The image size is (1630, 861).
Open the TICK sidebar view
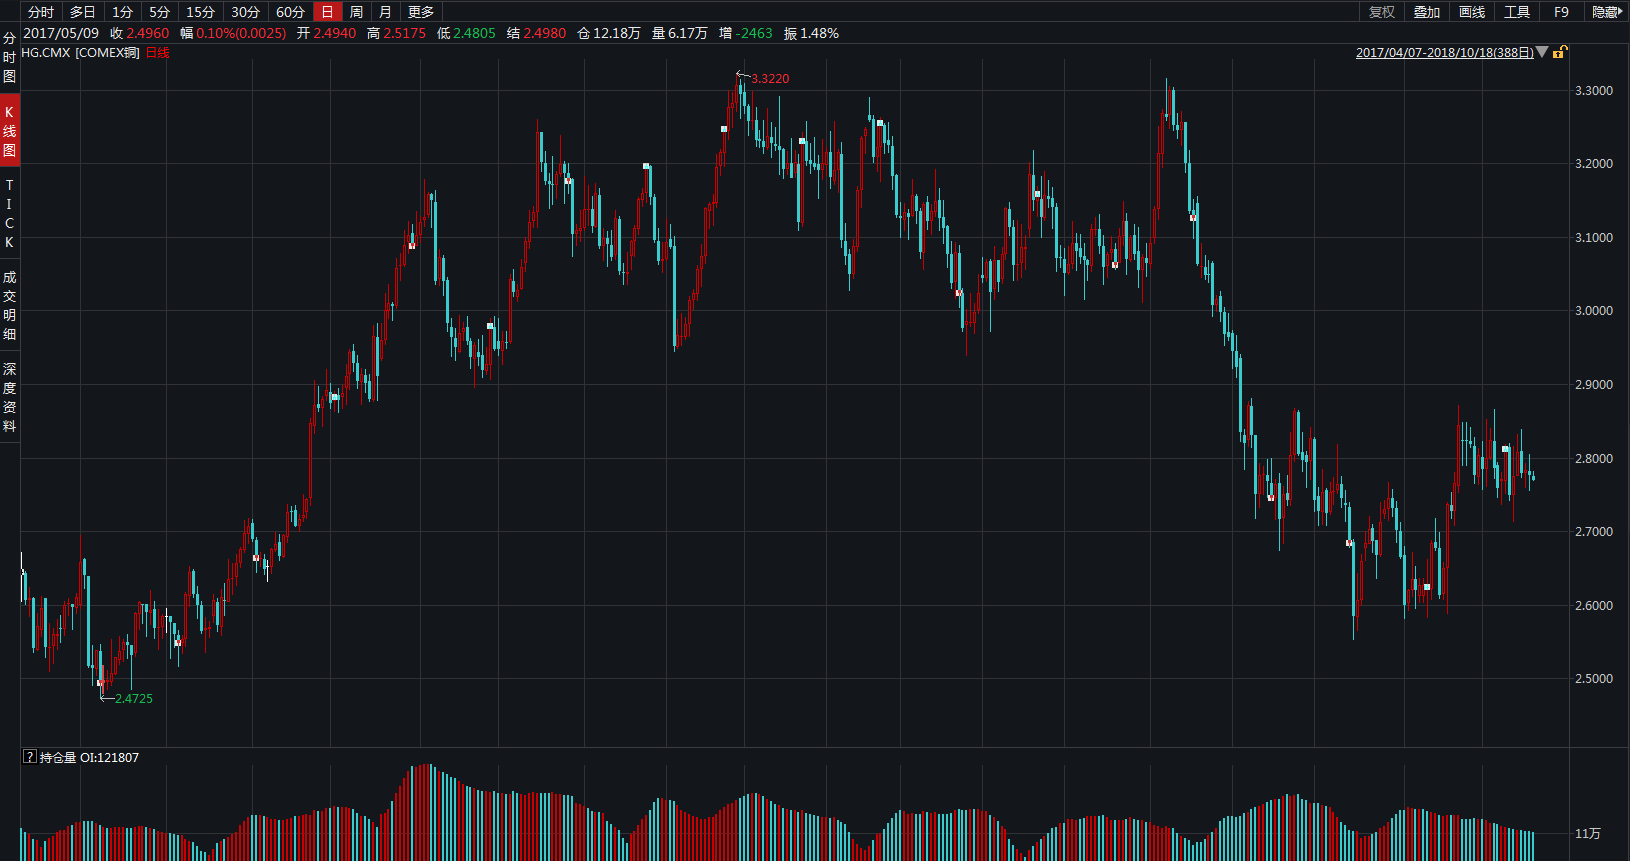point(9,213)
